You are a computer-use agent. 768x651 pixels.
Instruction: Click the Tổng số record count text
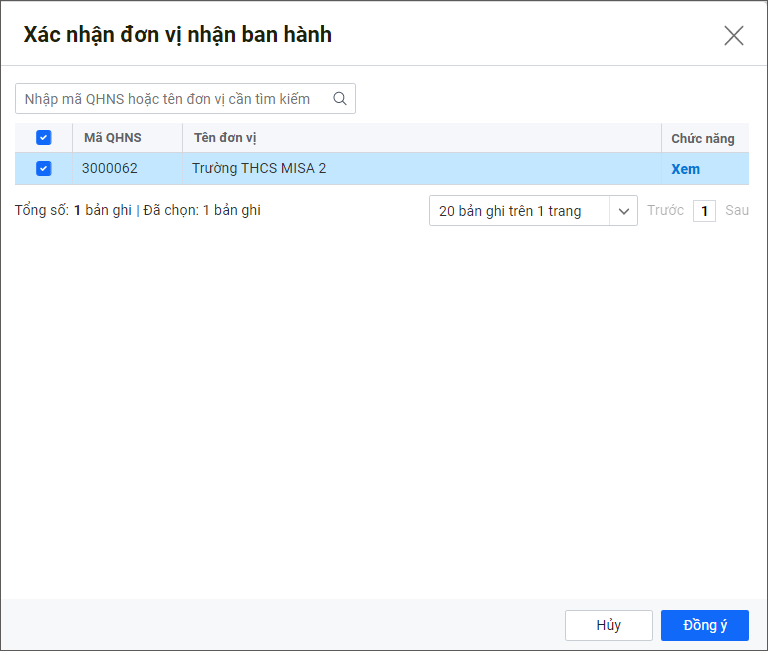(72, 211)
